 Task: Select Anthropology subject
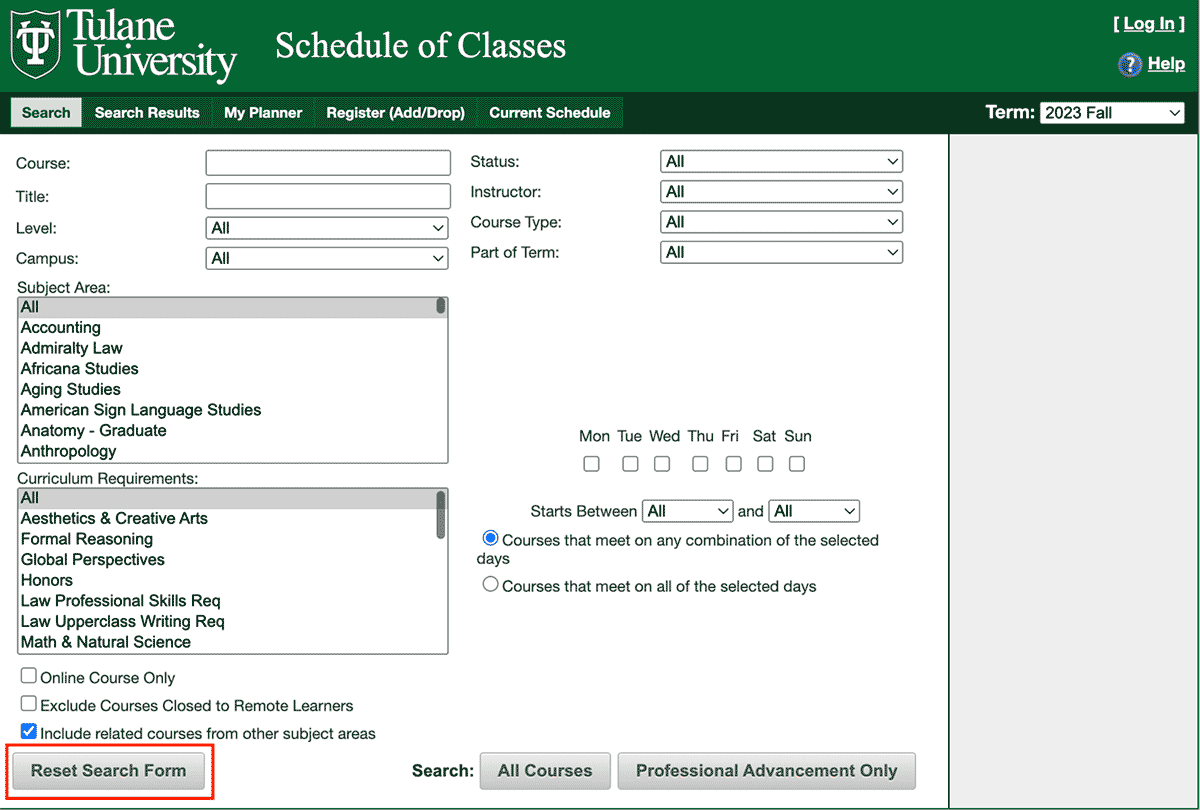tap(227, 451)
